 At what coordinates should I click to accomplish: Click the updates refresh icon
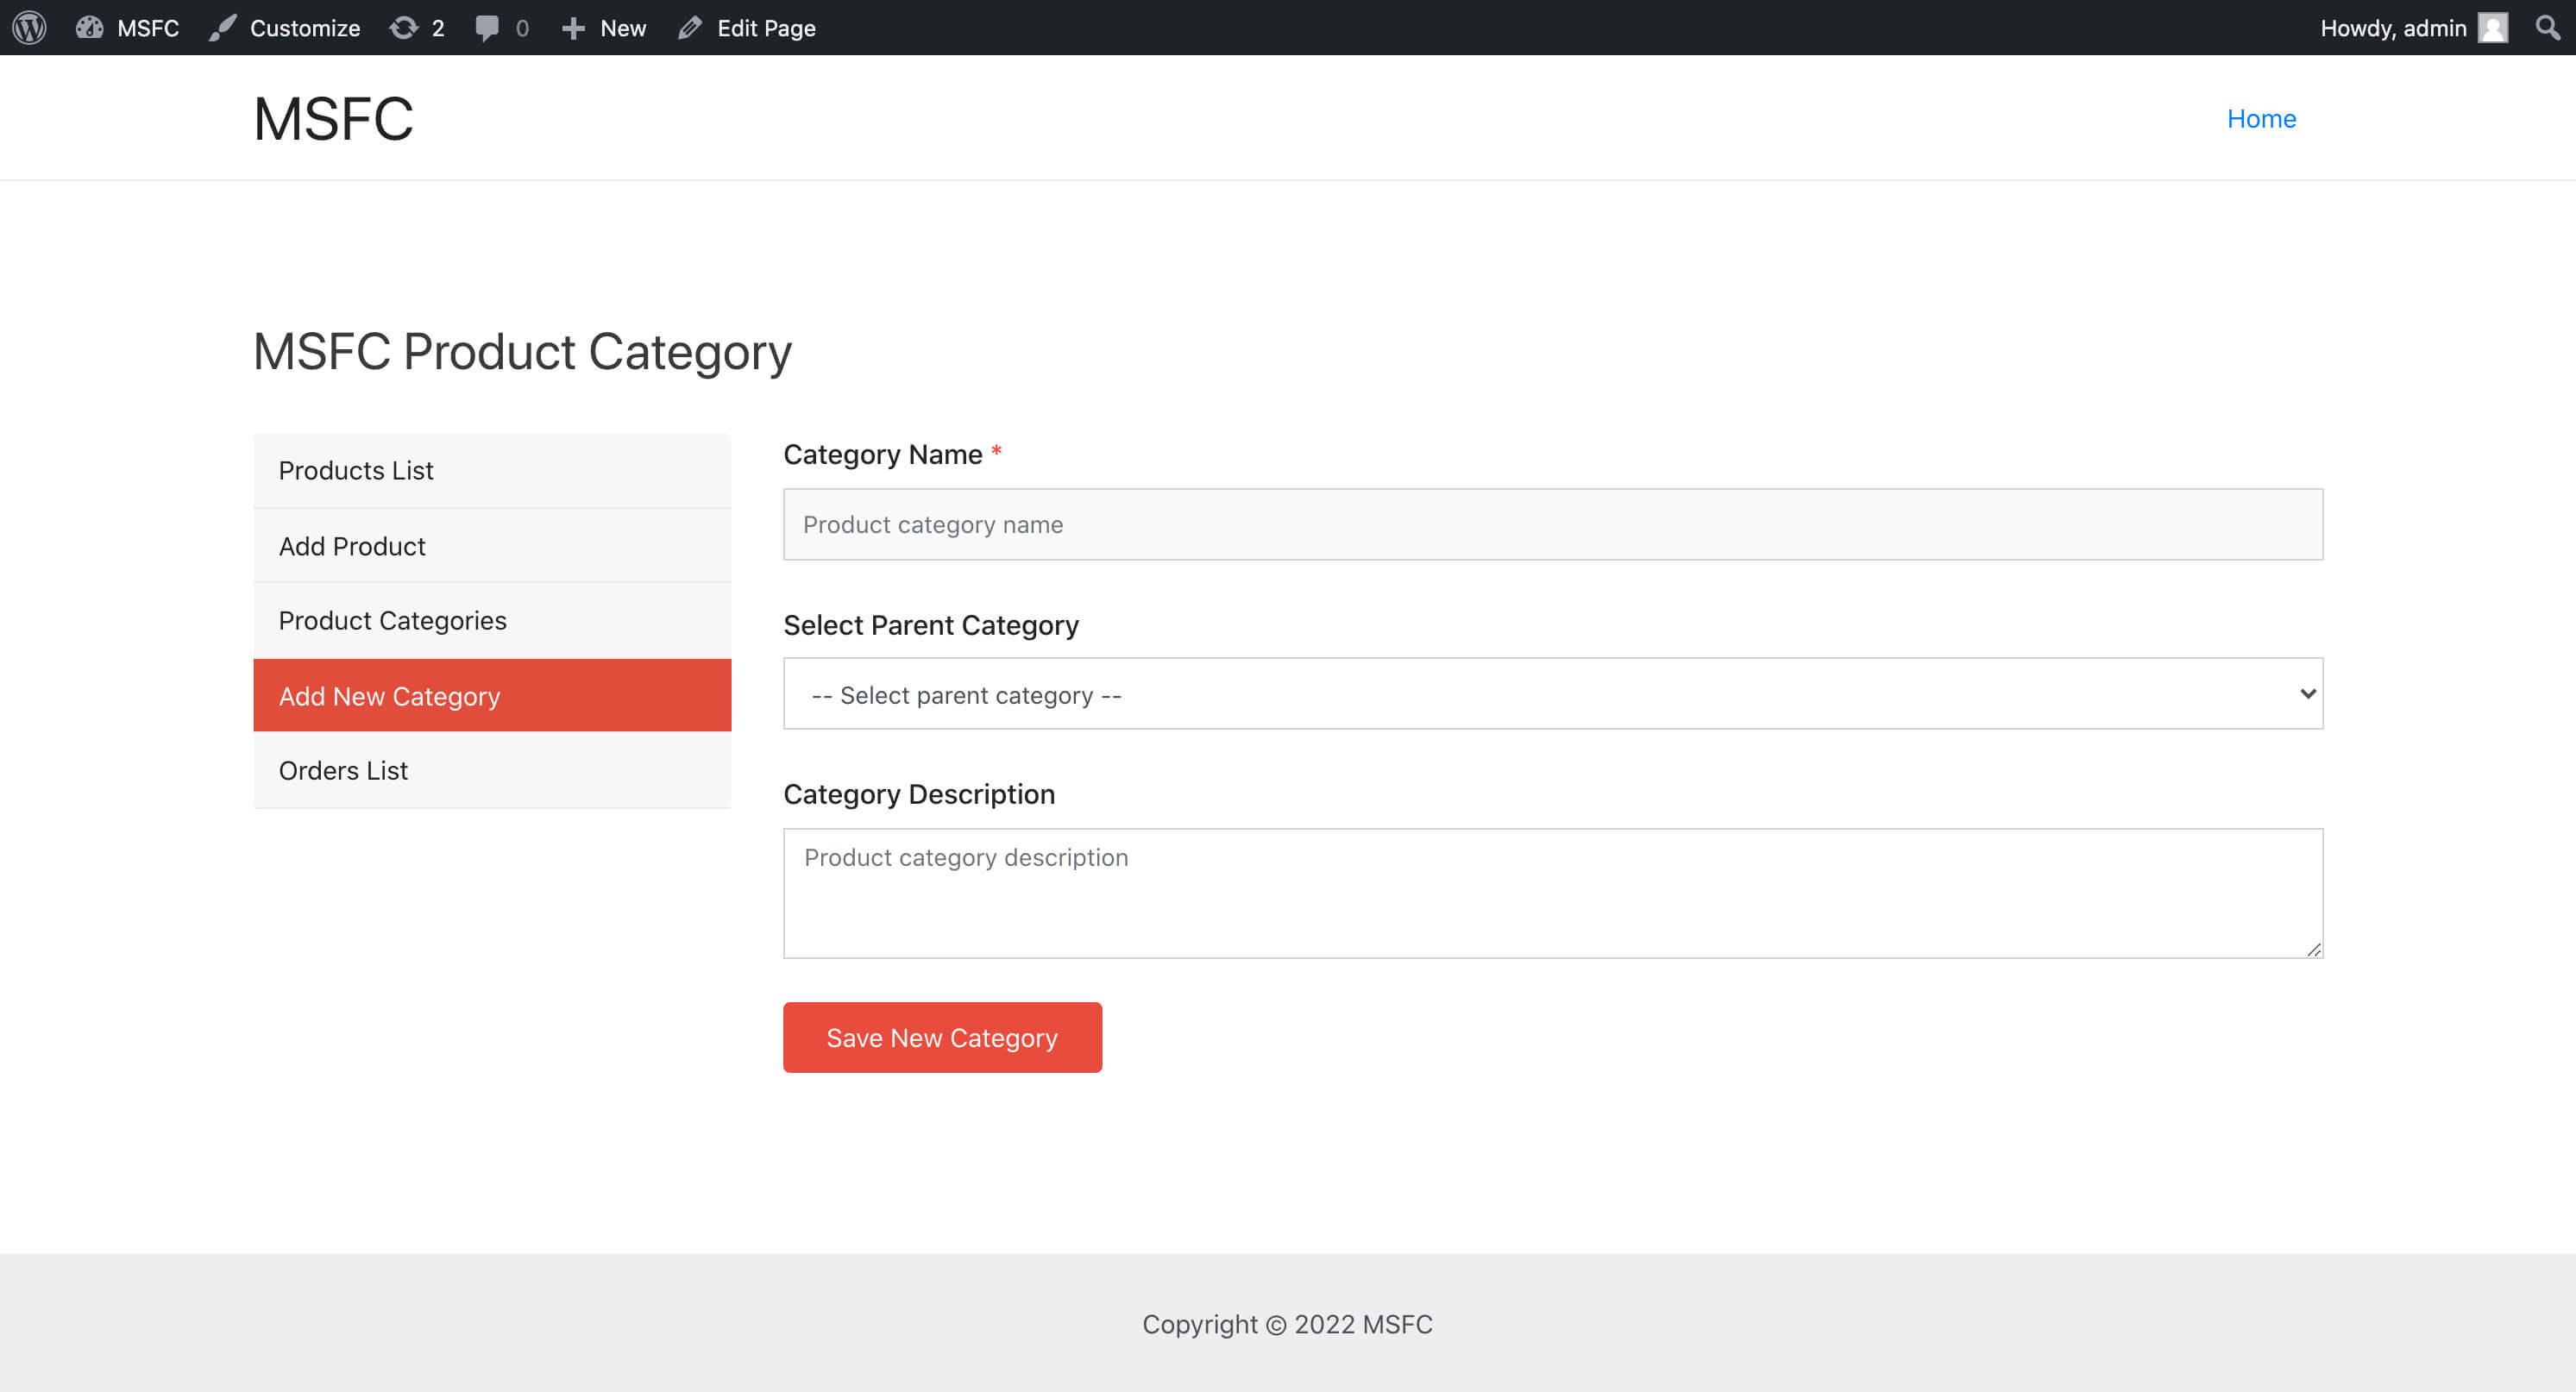click(x=404, y=27)
